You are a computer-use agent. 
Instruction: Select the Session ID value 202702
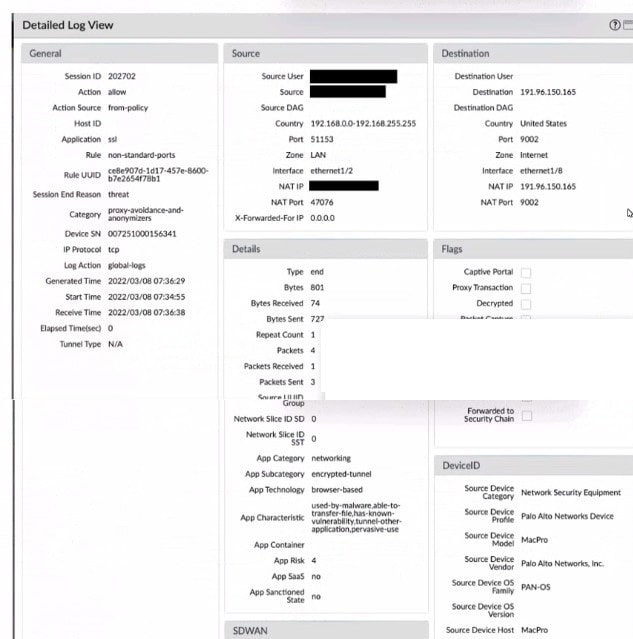(x=121, y=76)
